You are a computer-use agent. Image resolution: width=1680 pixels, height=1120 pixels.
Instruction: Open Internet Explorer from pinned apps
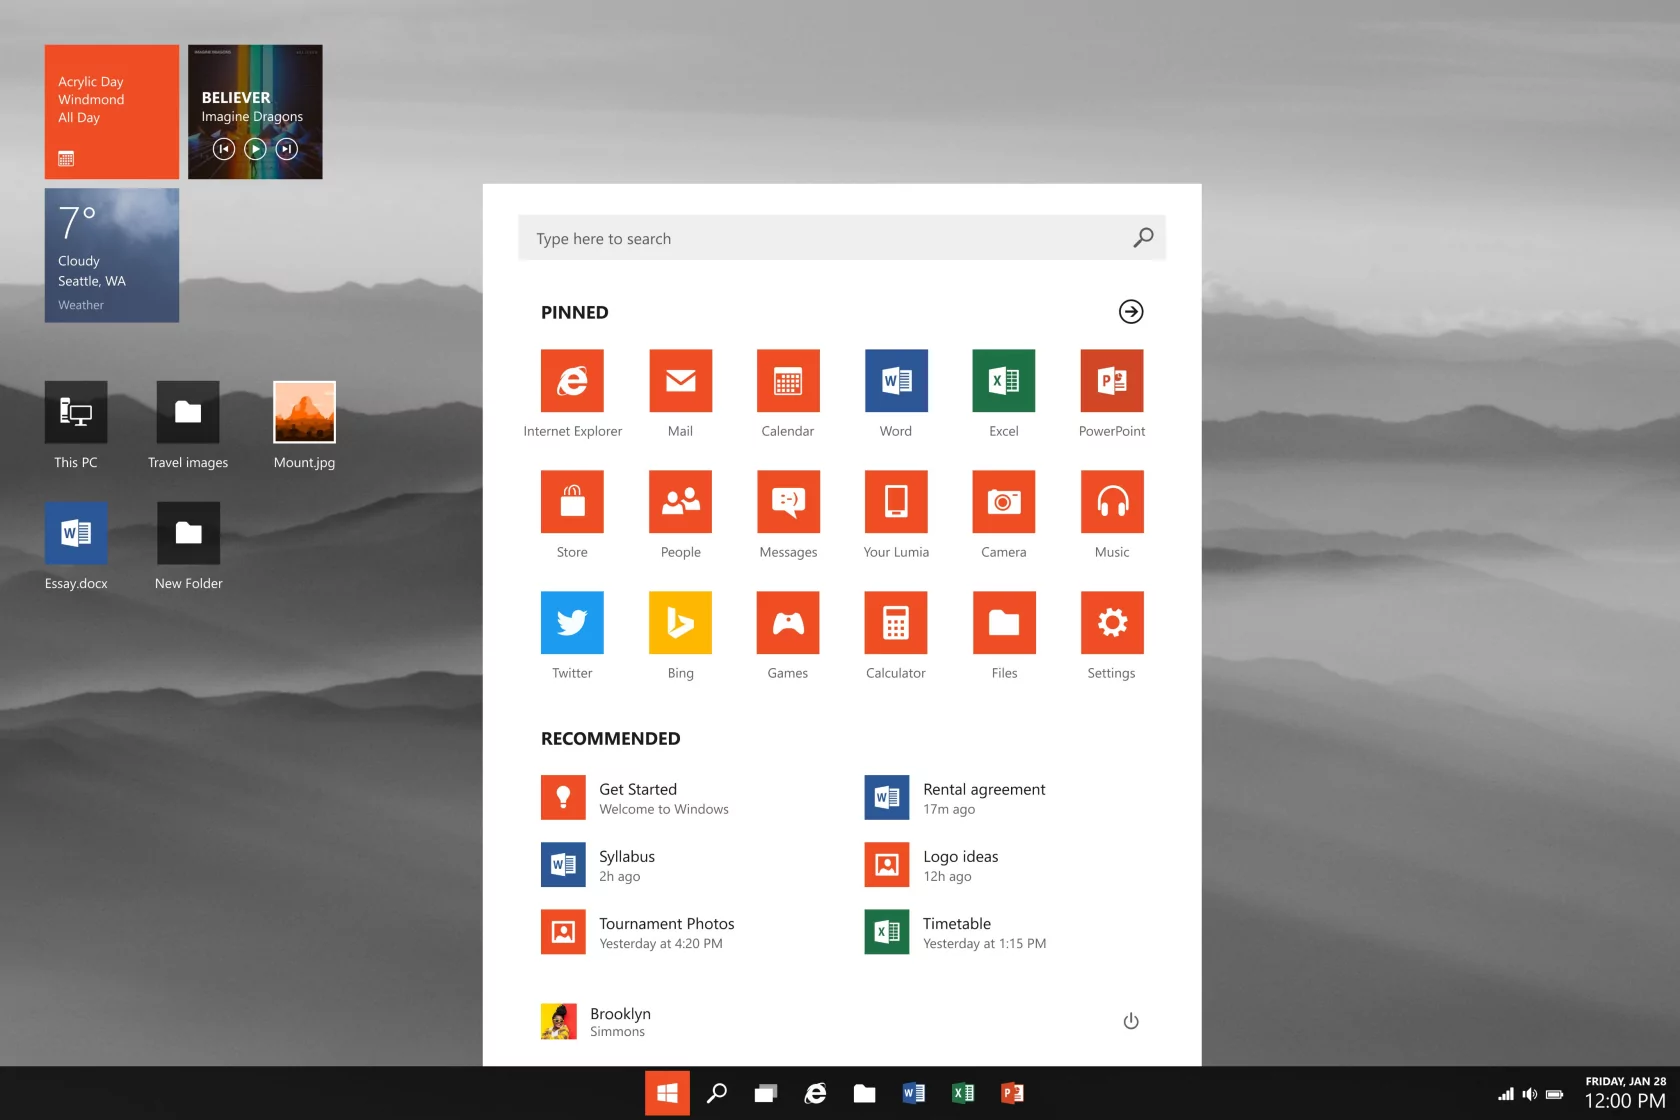(572, 381)
